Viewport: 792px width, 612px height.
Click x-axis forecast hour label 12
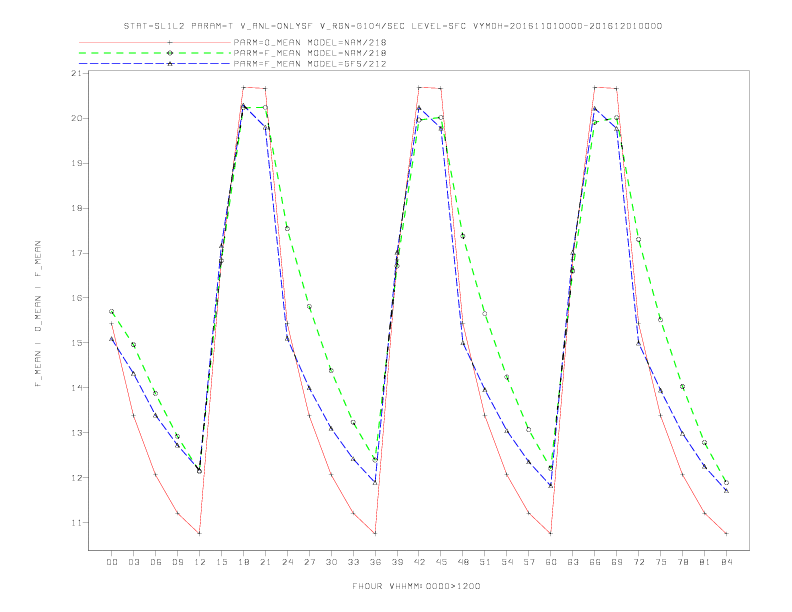tap(200, 562)
